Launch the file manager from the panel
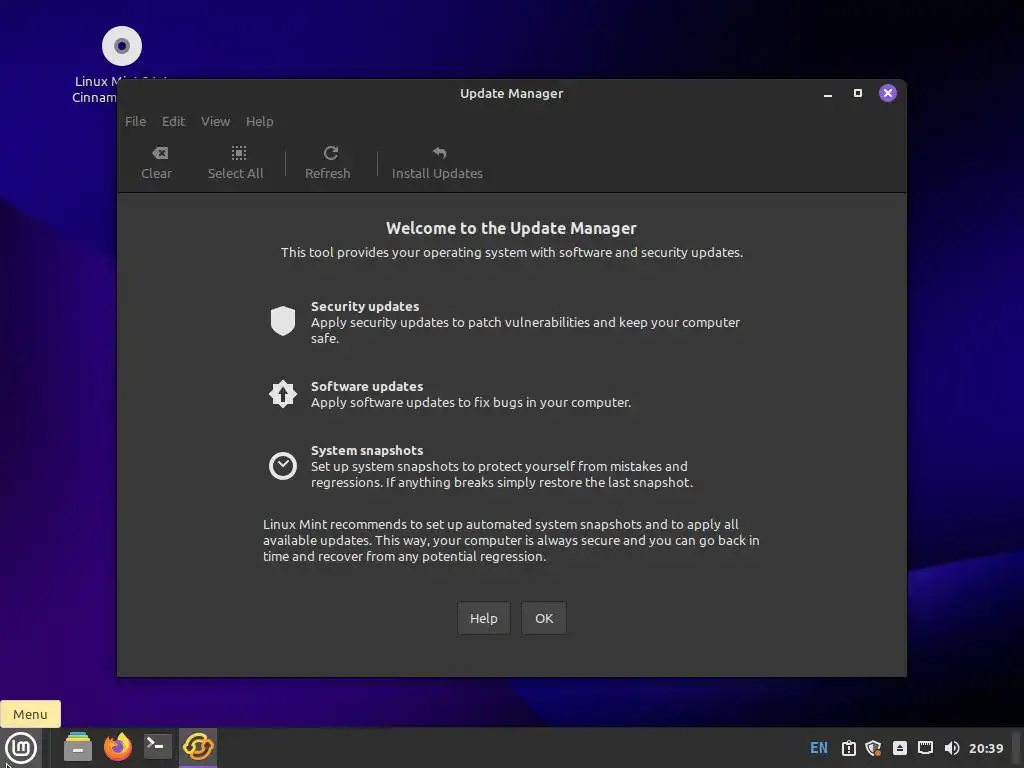Screen dimensions: 1024x768 pyautogui.click(x=78, y=747)
